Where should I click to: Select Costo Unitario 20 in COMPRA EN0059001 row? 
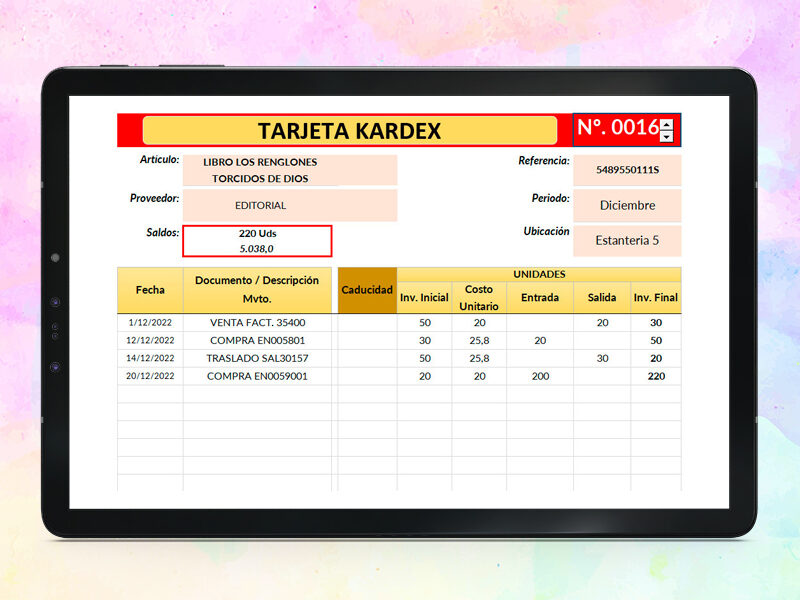click(479, 376)
